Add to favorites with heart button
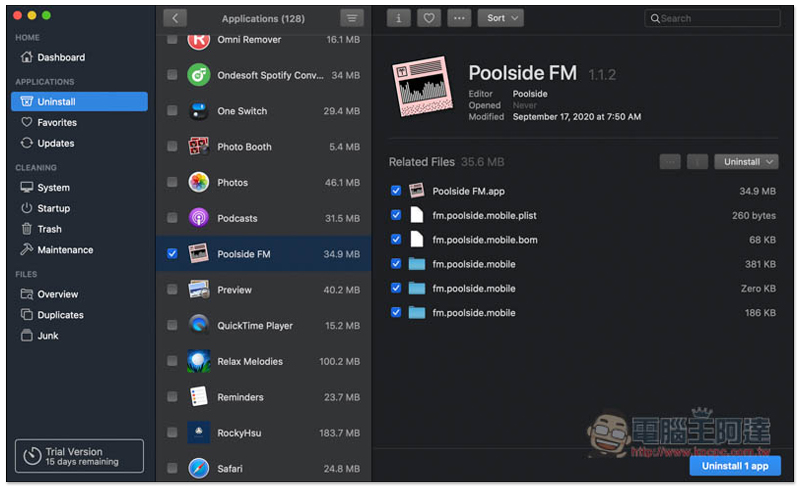 click(429, 18)
